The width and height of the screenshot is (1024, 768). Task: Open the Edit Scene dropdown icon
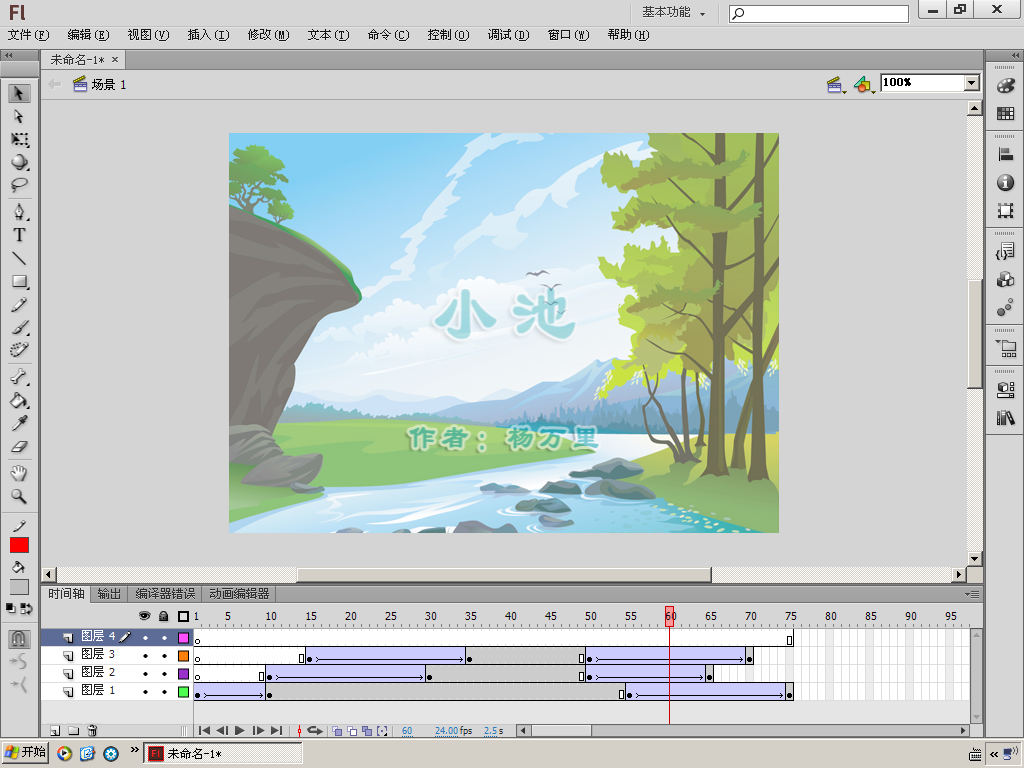[836, 84]
